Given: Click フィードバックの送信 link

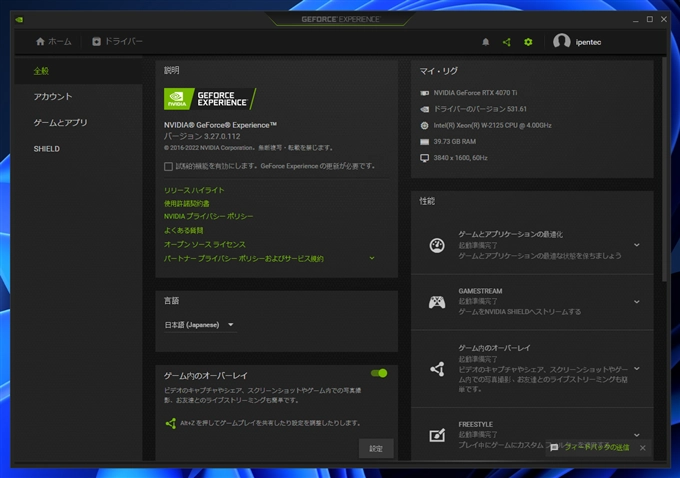Looking at the screenshot, I should 597,448.
